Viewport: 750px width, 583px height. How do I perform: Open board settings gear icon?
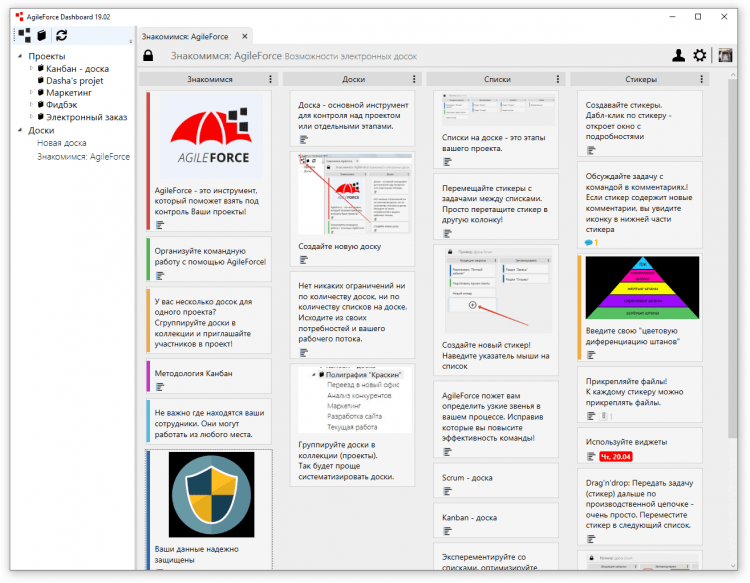tap(700, 55)
